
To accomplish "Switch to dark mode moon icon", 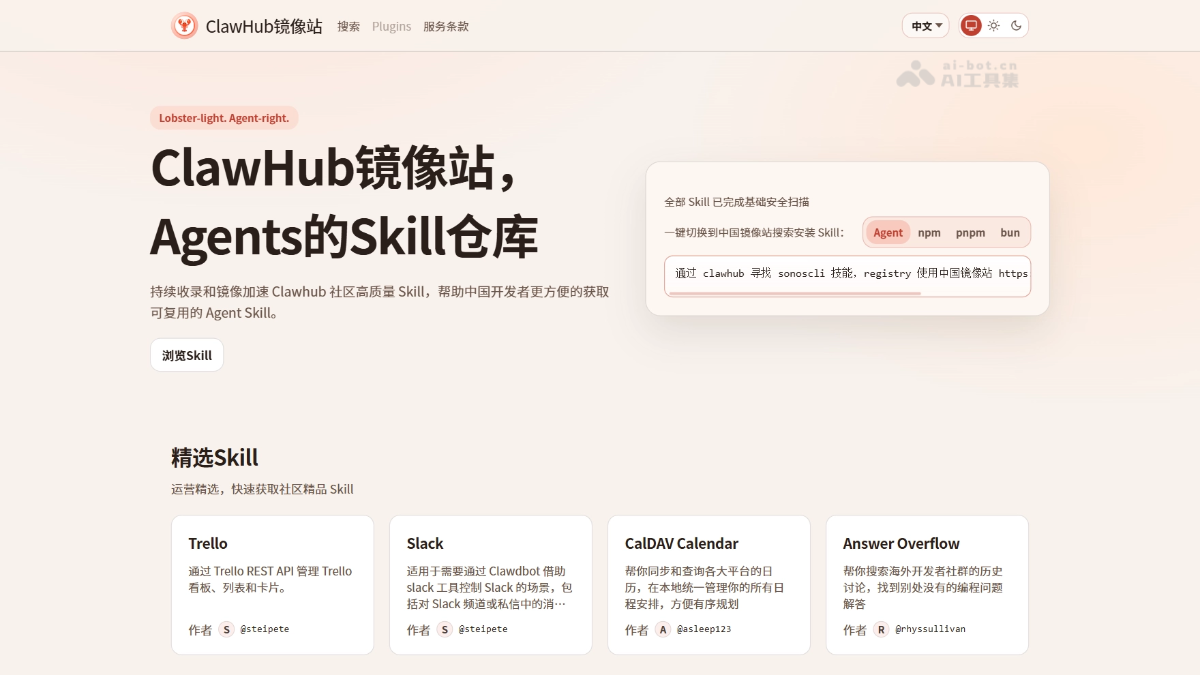I will [1016, 26].
